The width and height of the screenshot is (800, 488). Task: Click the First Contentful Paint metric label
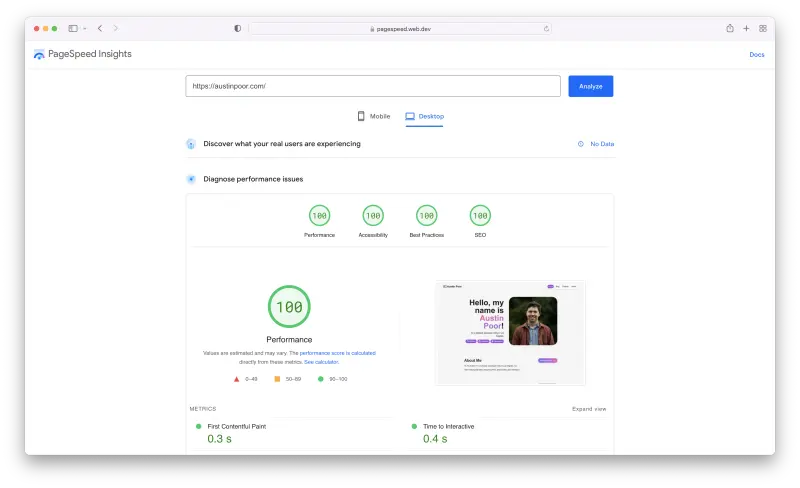coord(237,426)
